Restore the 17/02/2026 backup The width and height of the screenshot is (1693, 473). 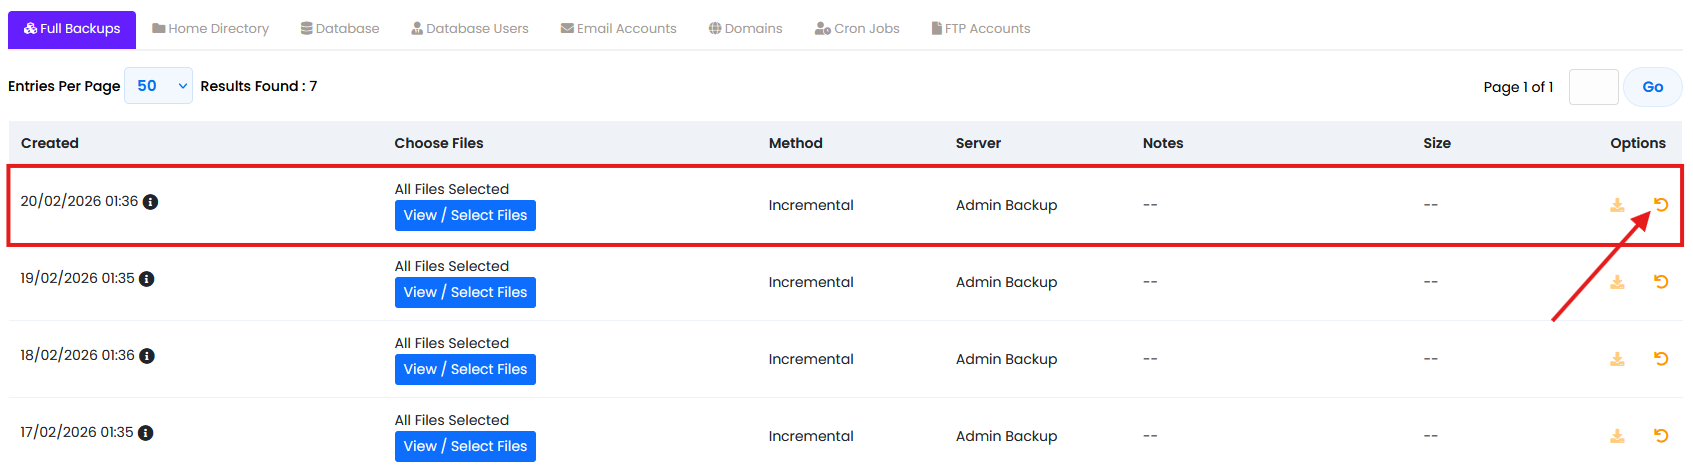1660,436
